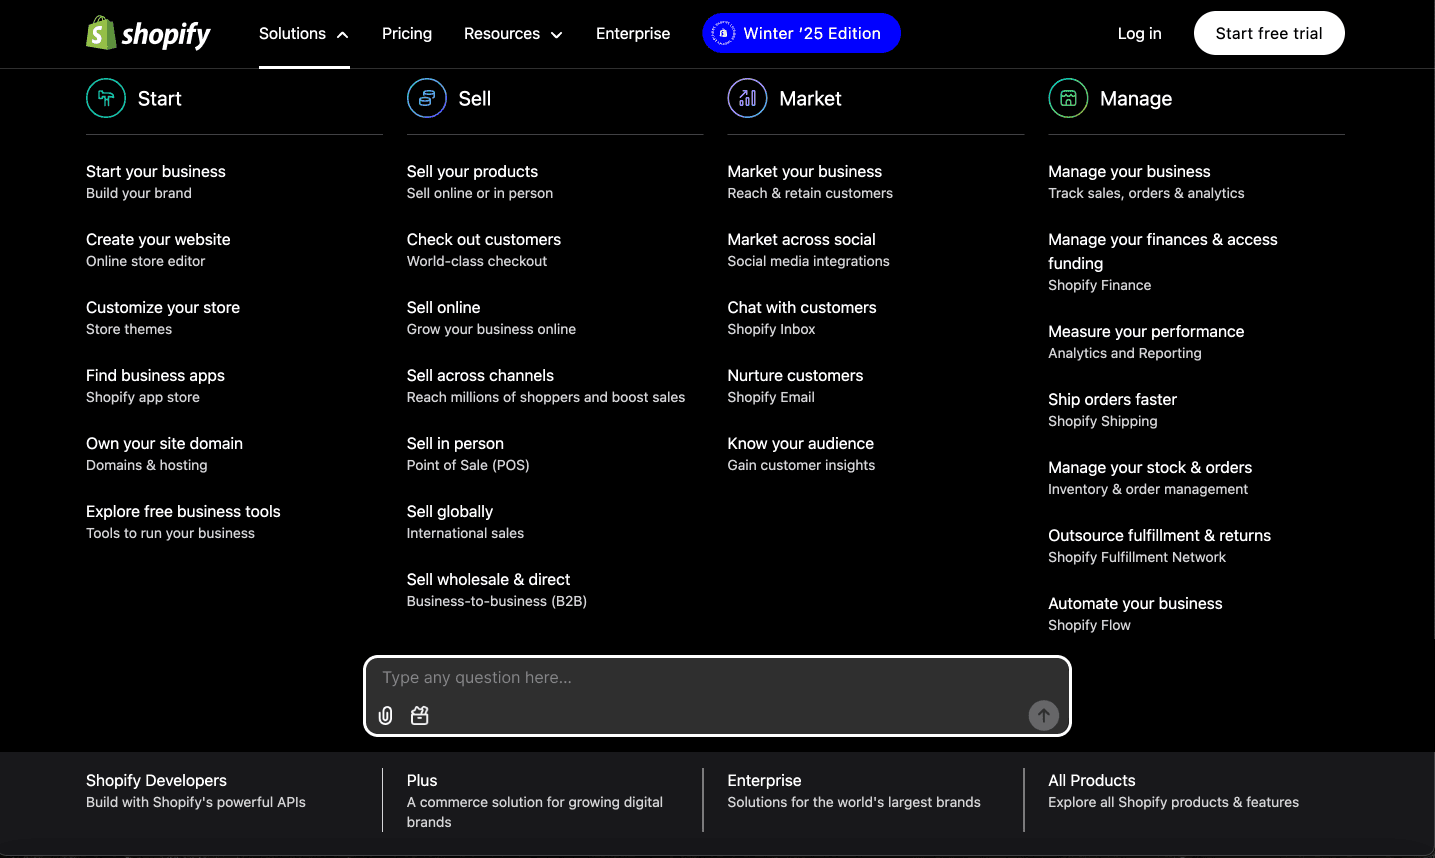This screenshot has width=1435, height=858.
Task: Expand the Resources dropdown
Action: coord(513,34)
